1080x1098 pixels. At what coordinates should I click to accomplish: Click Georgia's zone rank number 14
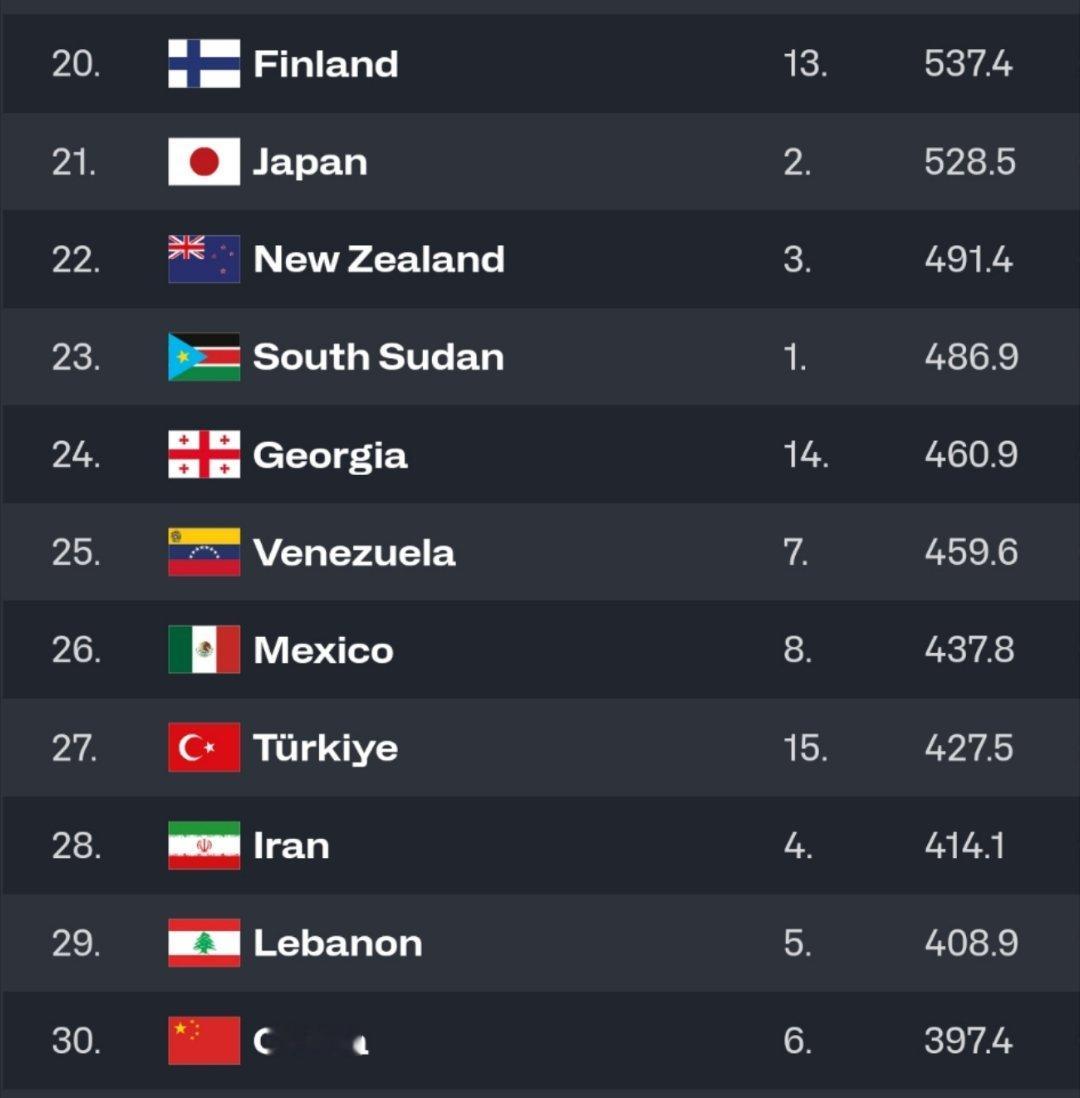(806, 455)
